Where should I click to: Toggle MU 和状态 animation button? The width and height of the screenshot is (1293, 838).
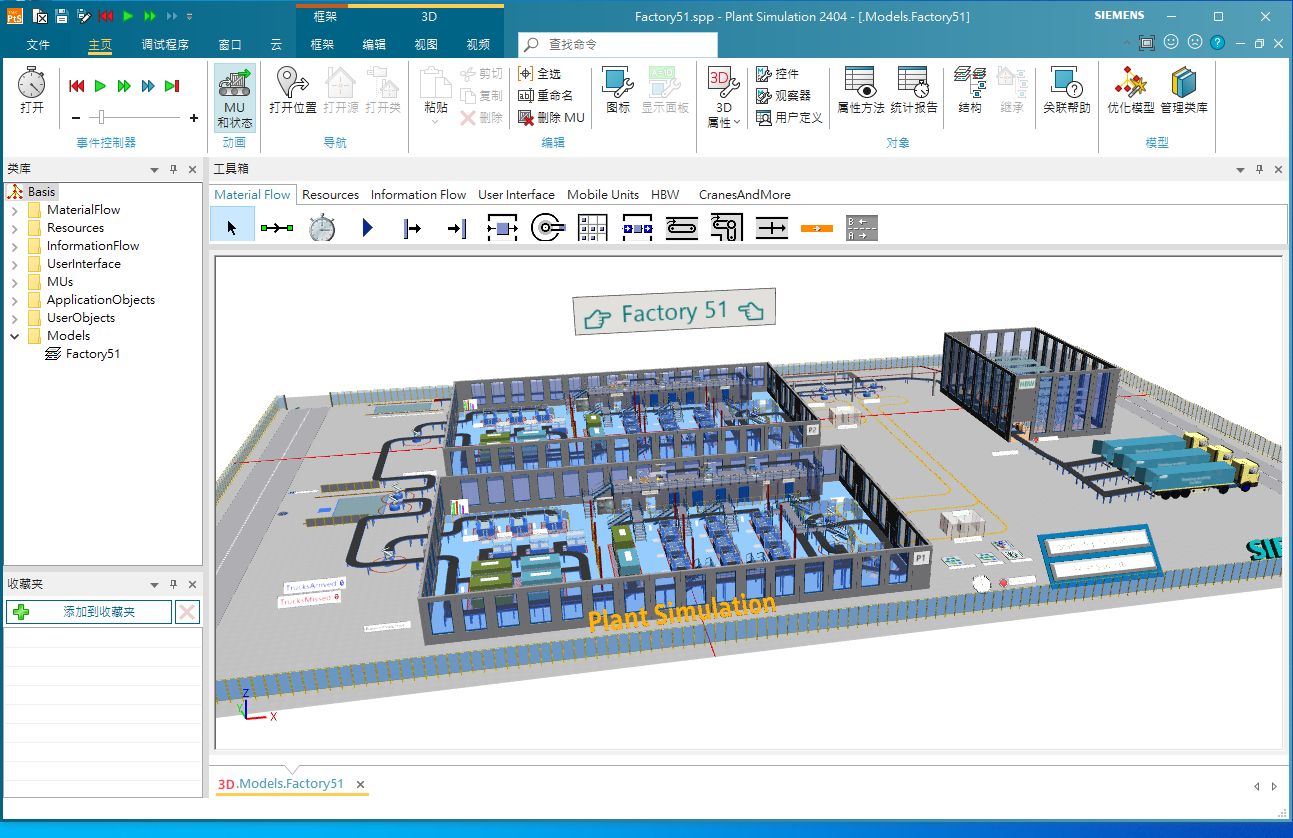234,97
